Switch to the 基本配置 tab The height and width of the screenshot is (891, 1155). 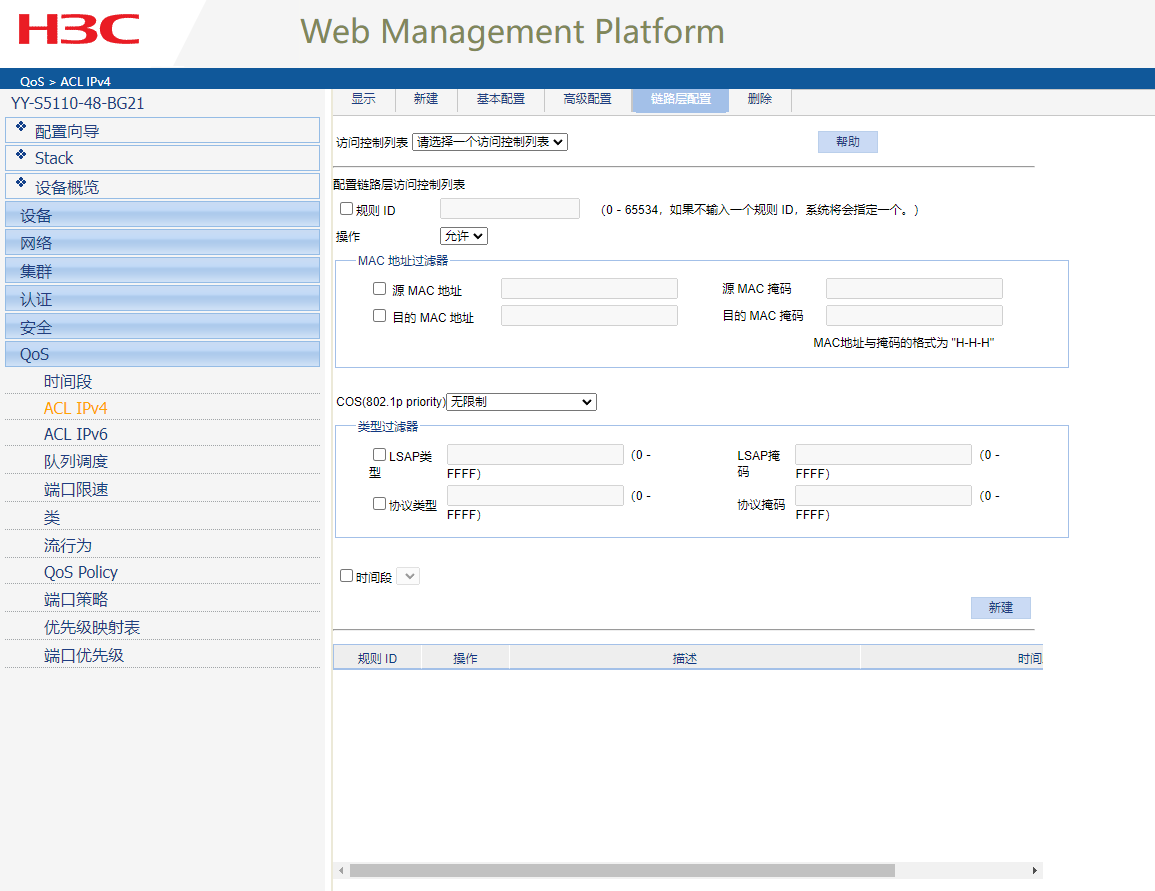500,99
